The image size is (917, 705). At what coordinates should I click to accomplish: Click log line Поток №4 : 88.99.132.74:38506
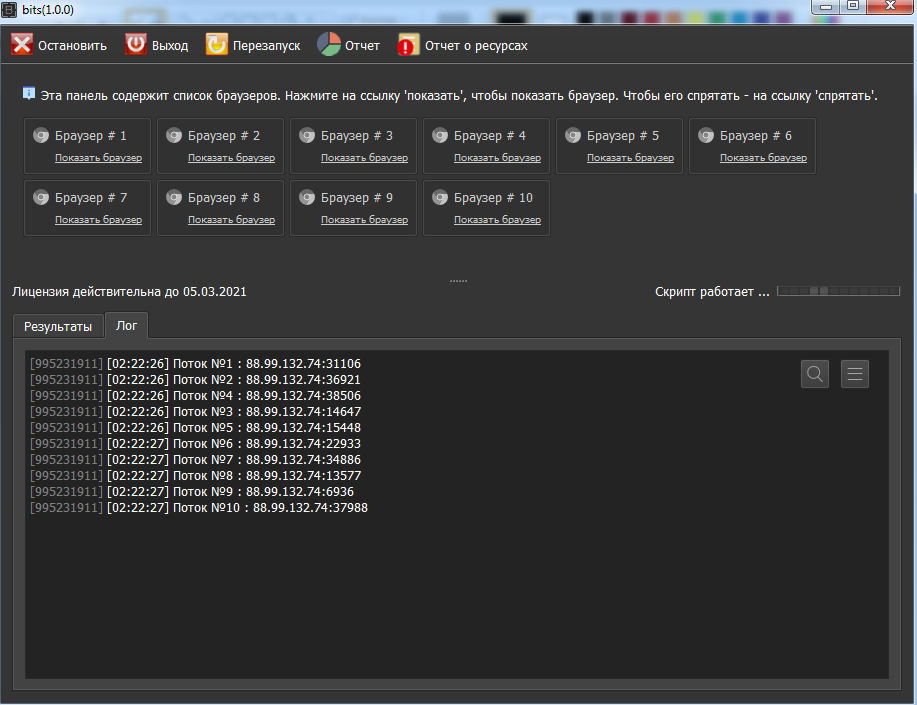point(195,396)
